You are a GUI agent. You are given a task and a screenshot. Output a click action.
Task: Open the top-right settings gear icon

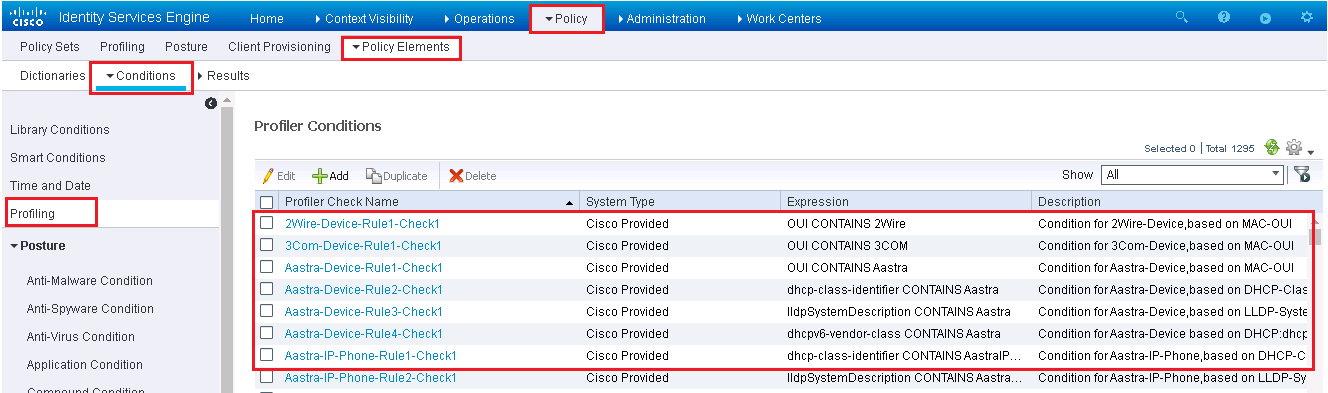[1306, 17]
